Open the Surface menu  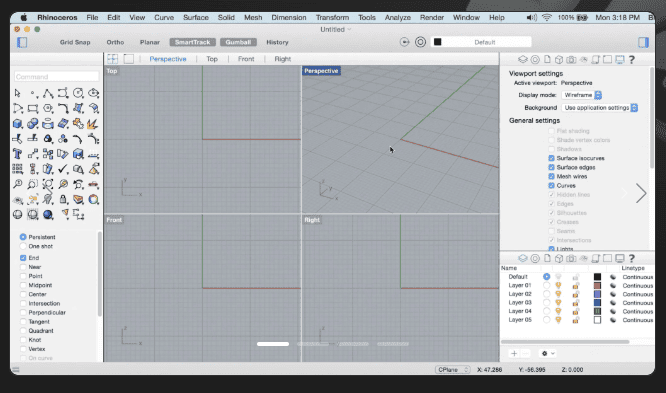click(196, 17)
